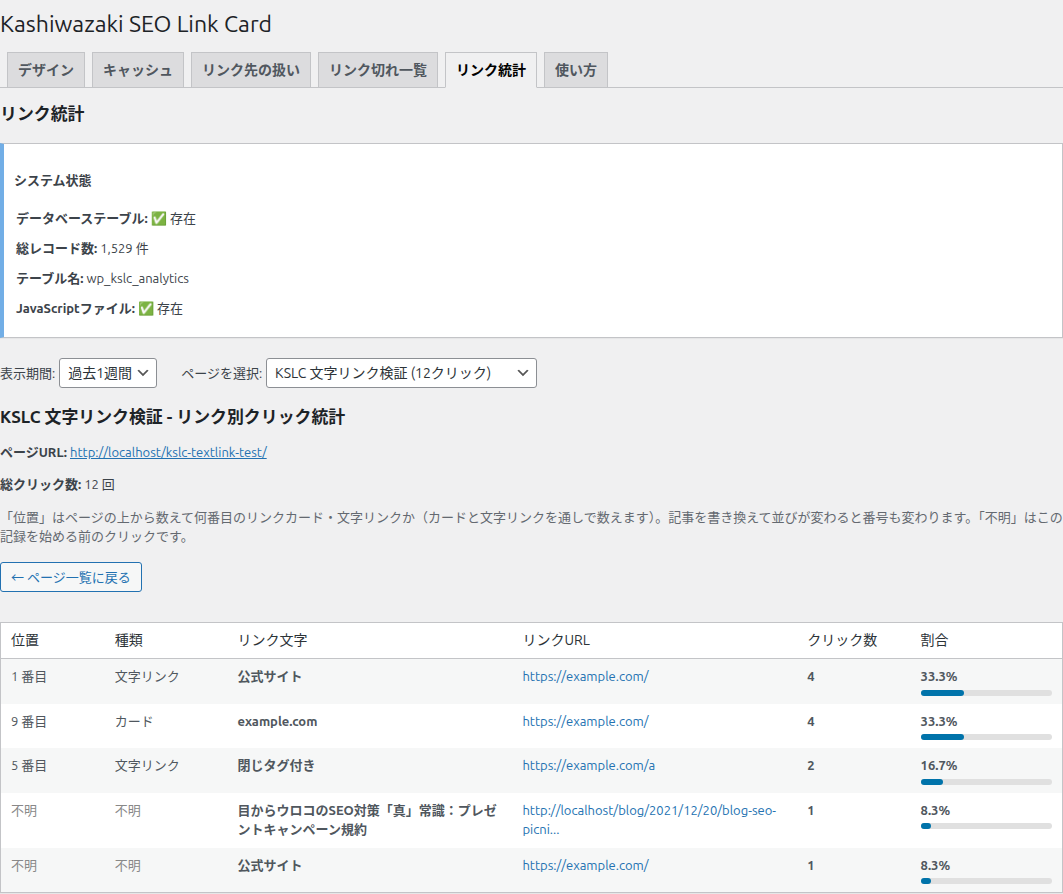1063x894 pixels.
Task: Click the green check icon beside データベーステーブル
Action: click(x=159, y=218)
